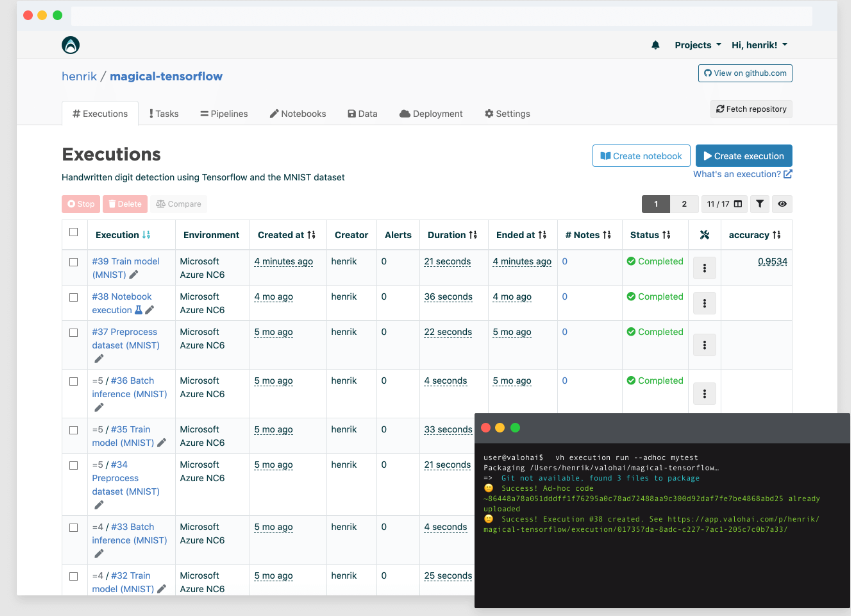This screenshot has width=851, height=616.
Task: Switch to the Notebooks tab
Action: click(x=298, y=113)
